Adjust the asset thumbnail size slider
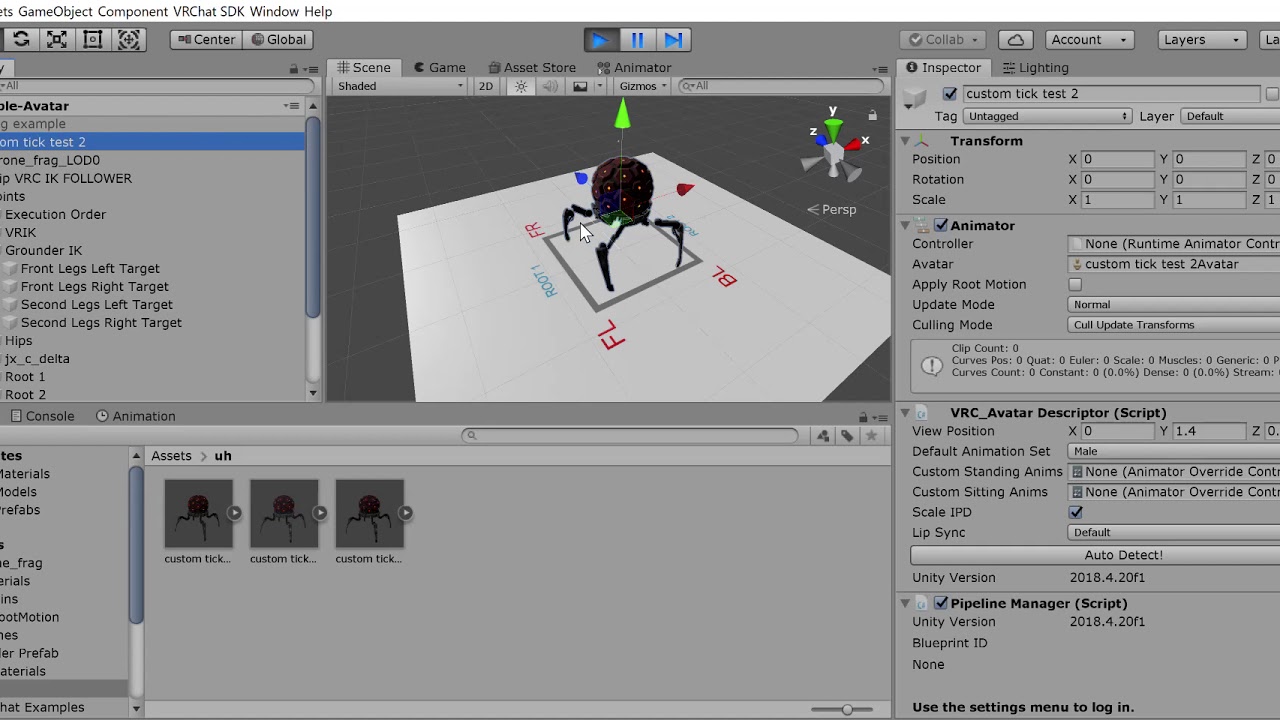The image size is (1280, 720). click(846, 709)
